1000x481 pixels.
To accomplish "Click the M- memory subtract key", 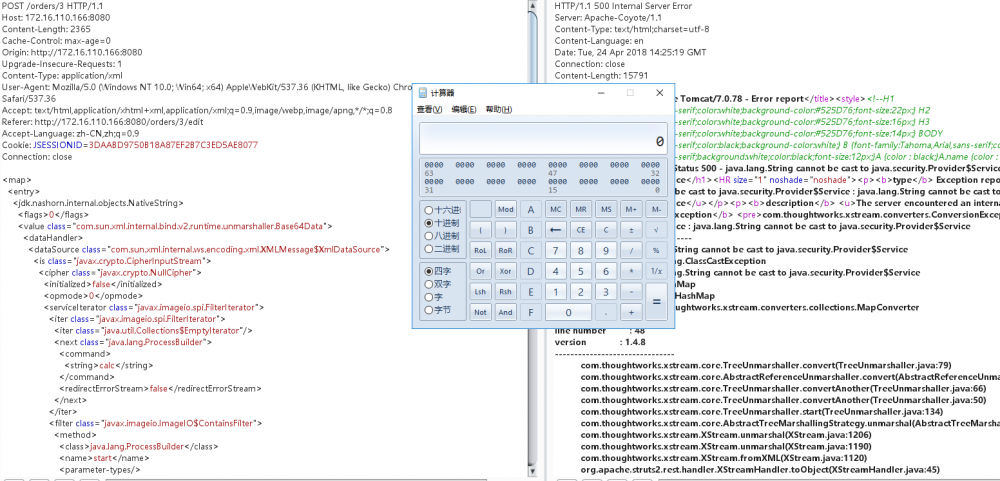I will (656, 209).
